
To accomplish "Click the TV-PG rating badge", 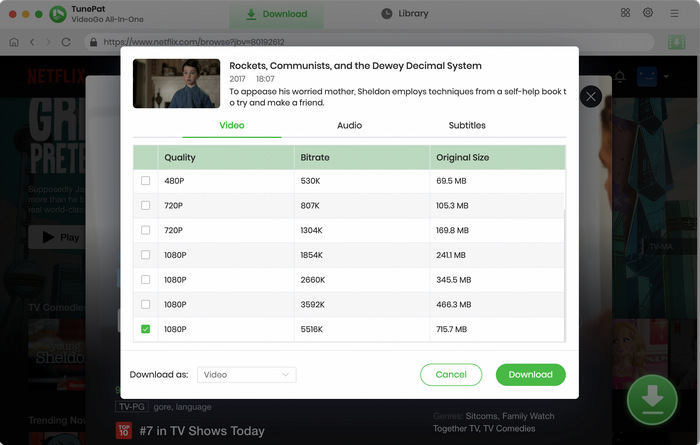I will point(132,407).
